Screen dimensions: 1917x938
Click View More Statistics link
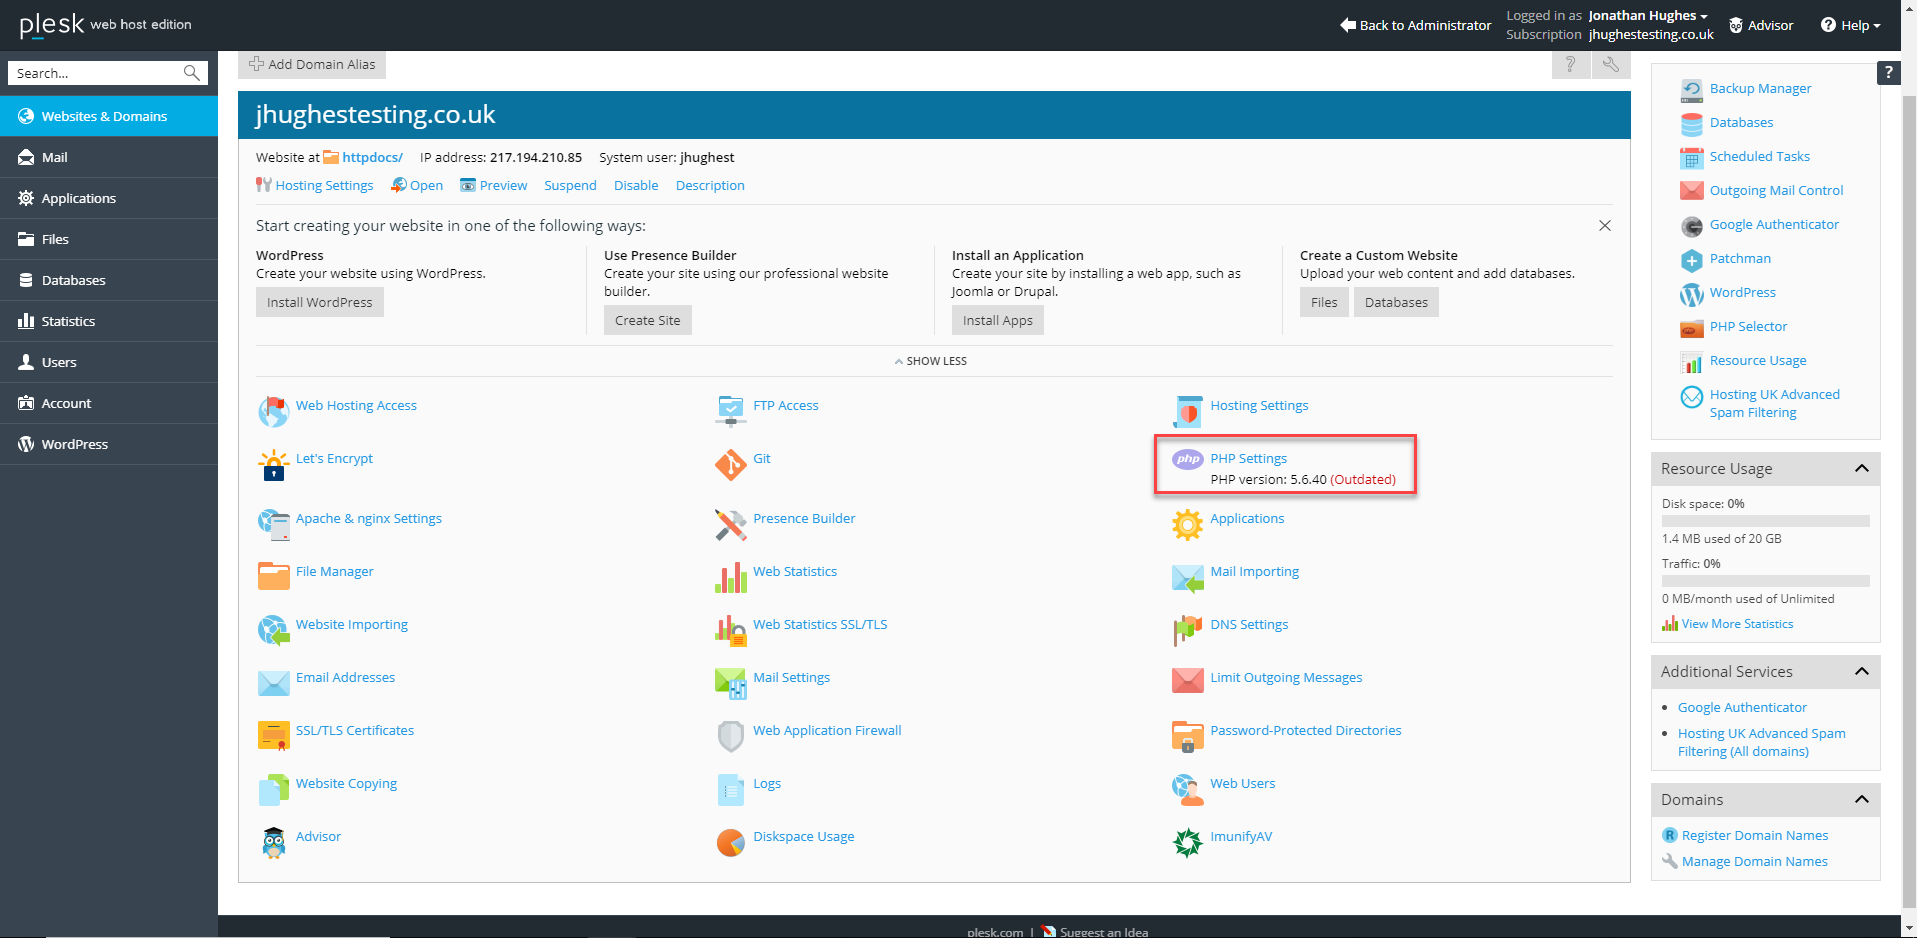[x=1737, y=624]
